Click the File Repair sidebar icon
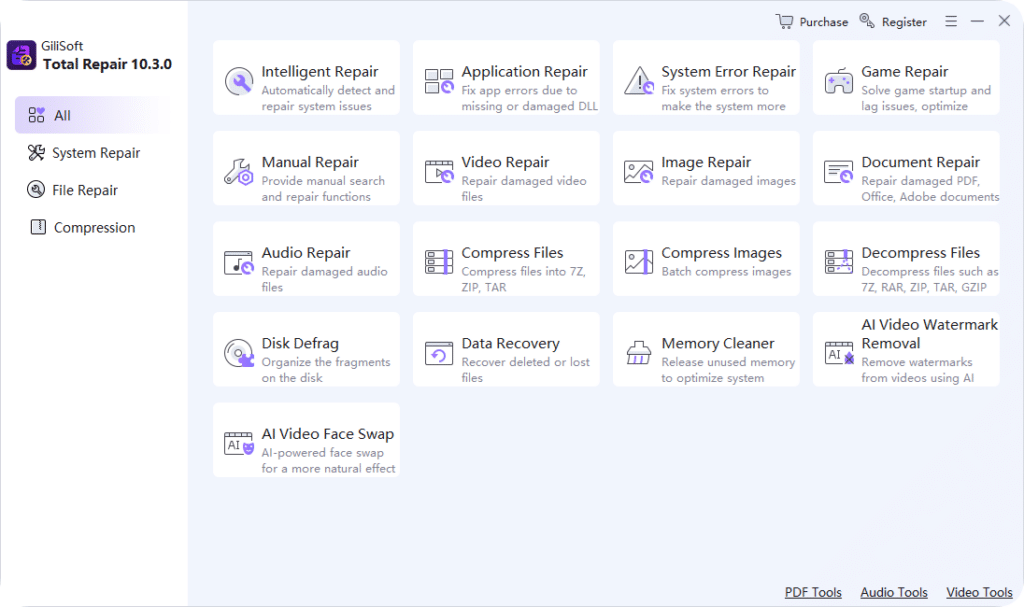 tap(36, 189)
